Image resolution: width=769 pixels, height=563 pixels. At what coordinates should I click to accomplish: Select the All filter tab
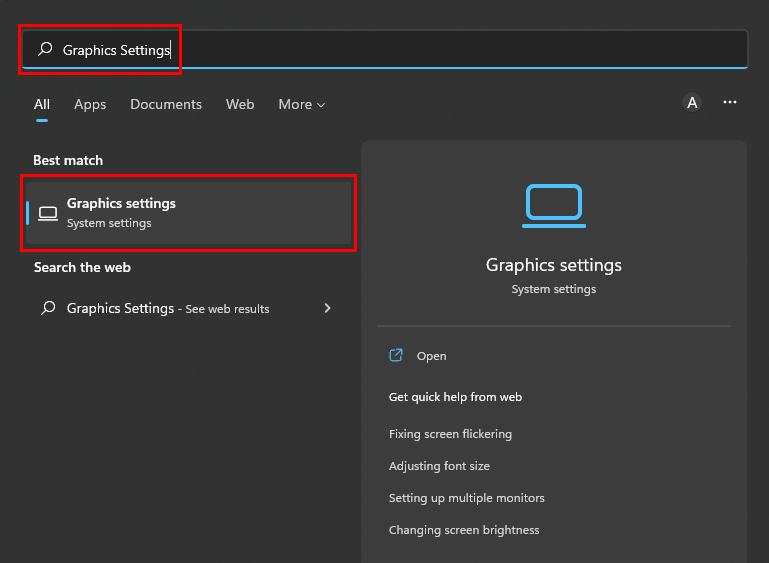click(x=42, y=104)
